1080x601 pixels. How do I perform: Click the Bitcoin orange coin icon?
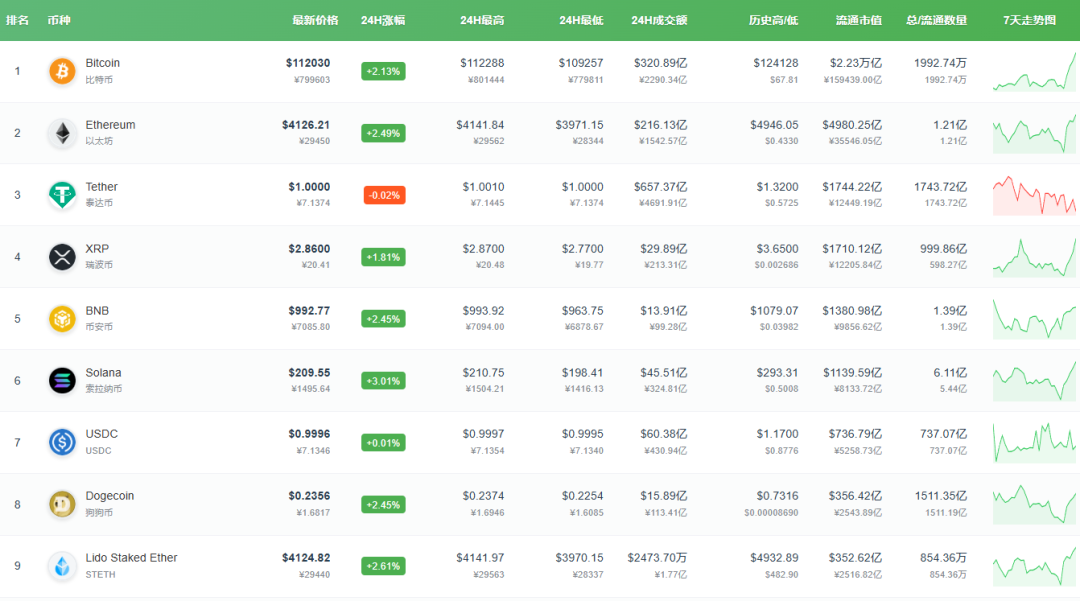pyautogui.click(x=62, y=71)
